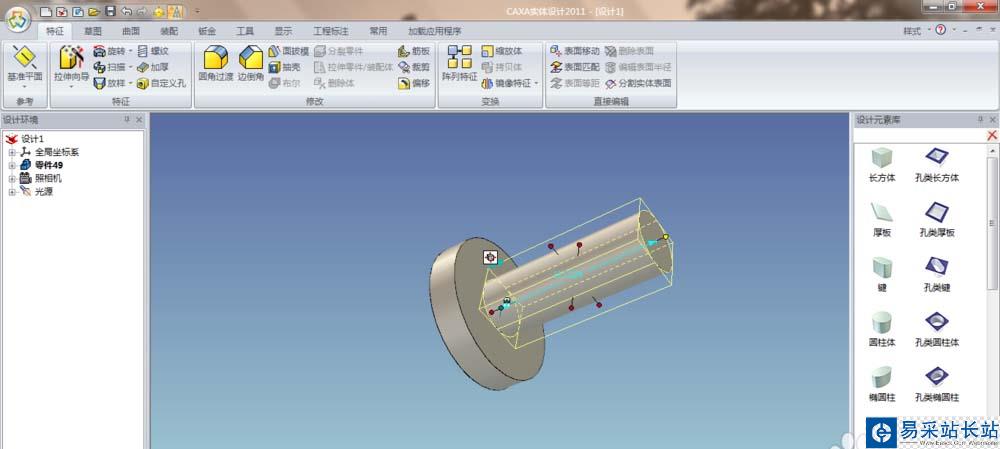1000x449 pixels.
Task: Open the help question-mark icon
Action: coord(940,30)
